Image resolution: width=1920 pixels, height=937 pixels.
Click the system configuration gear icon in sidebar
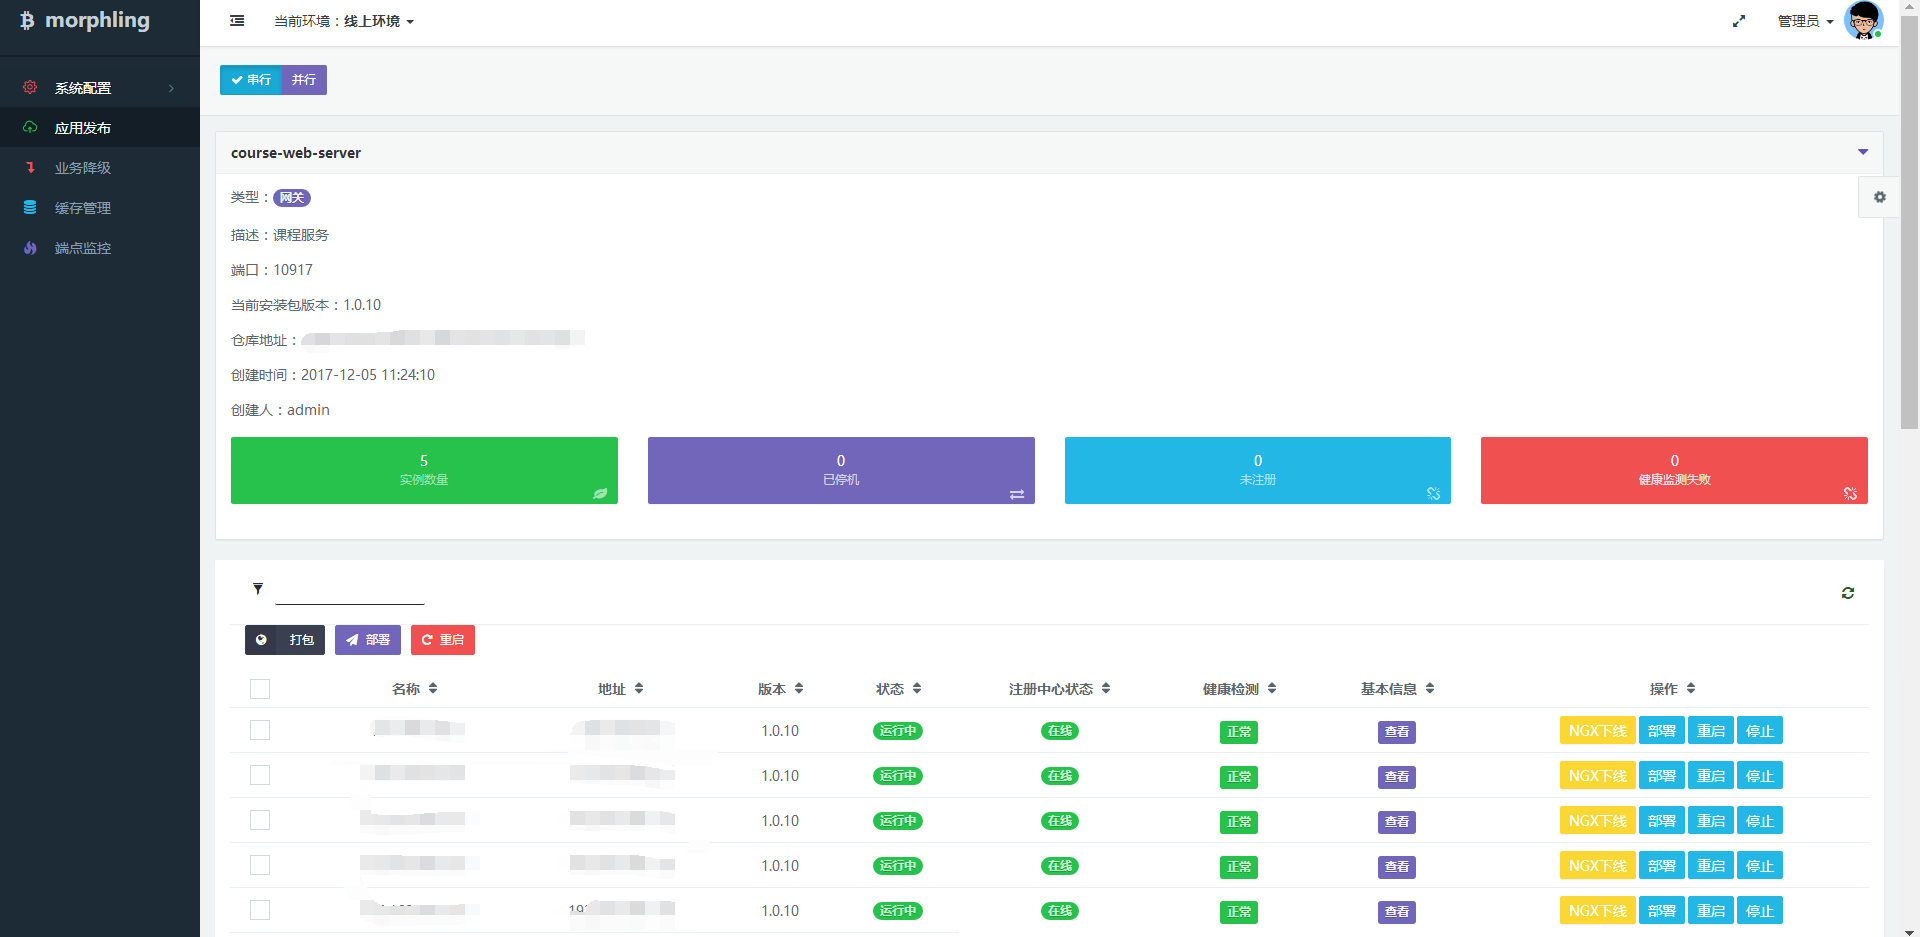[30, 87]
